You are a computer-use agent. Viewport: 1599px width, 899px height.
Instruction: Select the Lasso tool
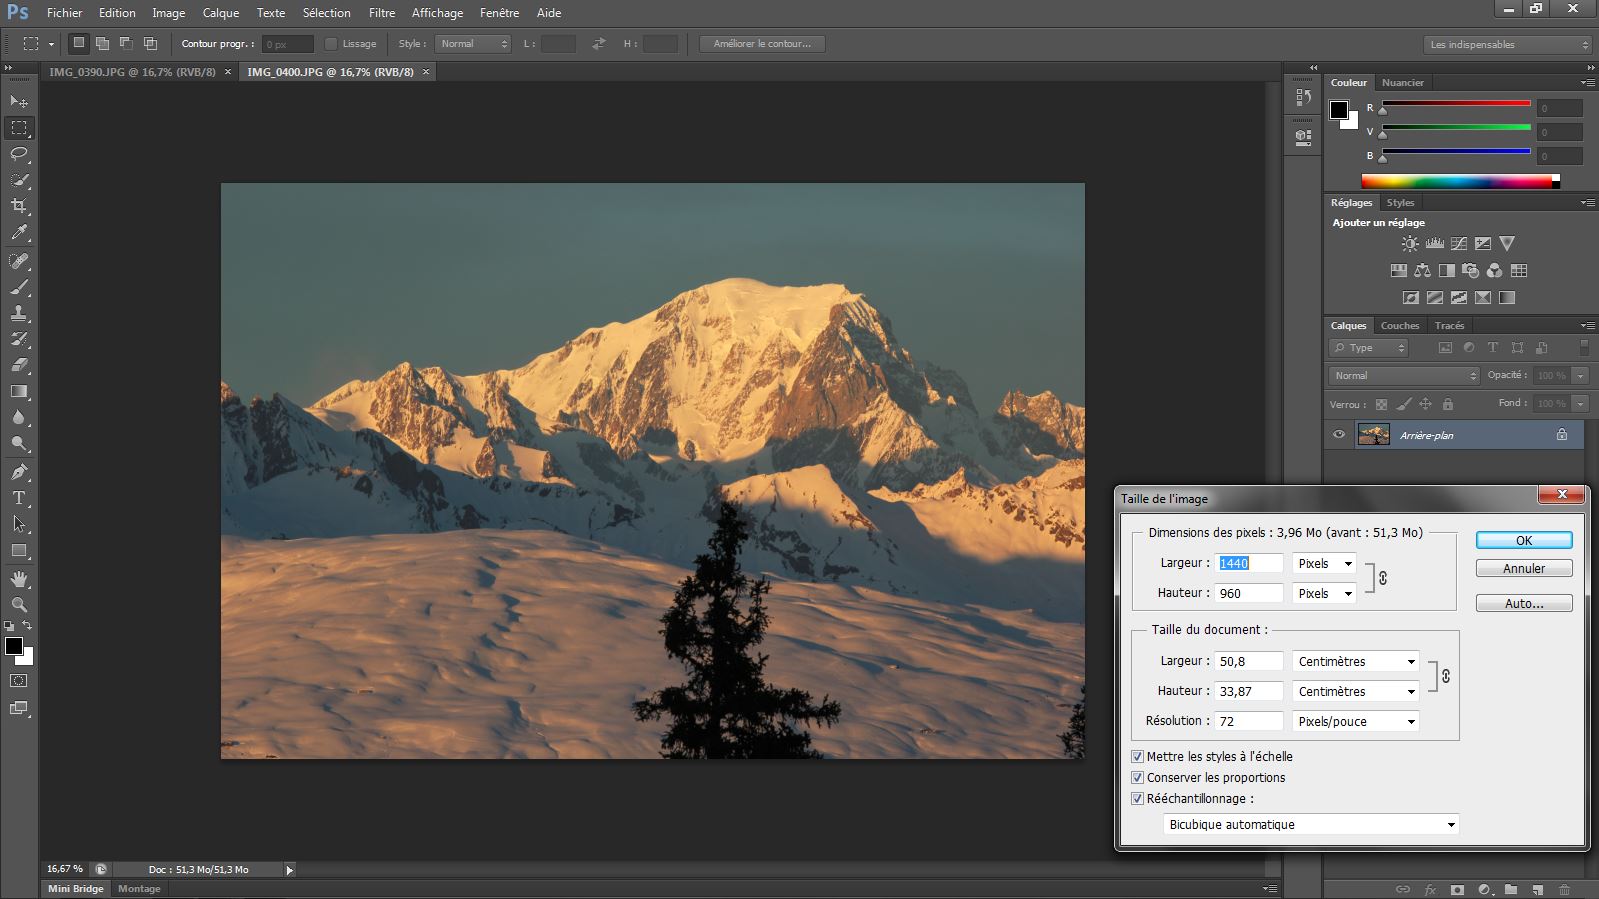click(19, 154)
